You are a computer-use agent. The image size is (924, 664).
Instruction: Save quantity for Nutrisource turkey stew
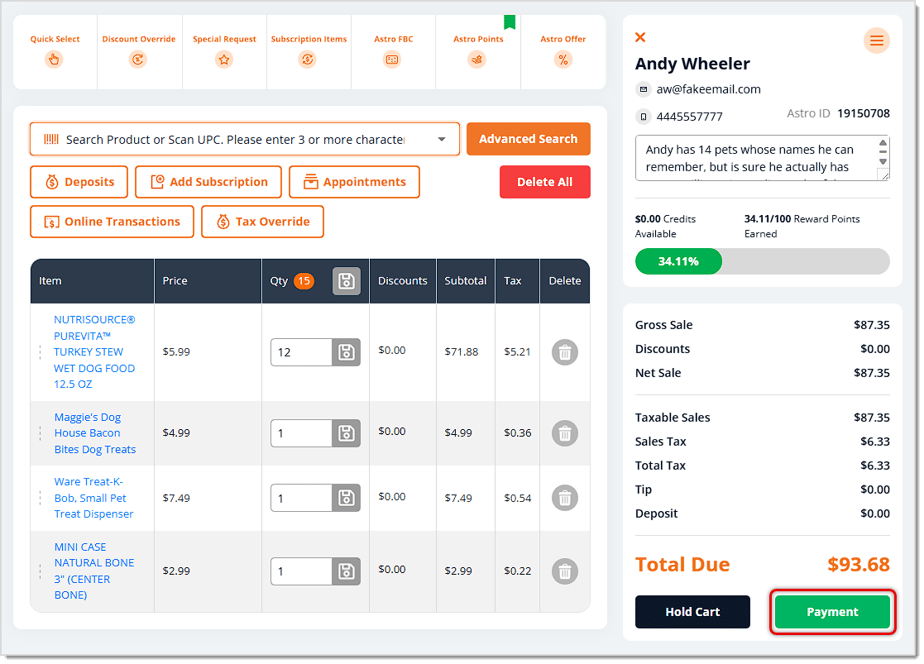(346, 352)
